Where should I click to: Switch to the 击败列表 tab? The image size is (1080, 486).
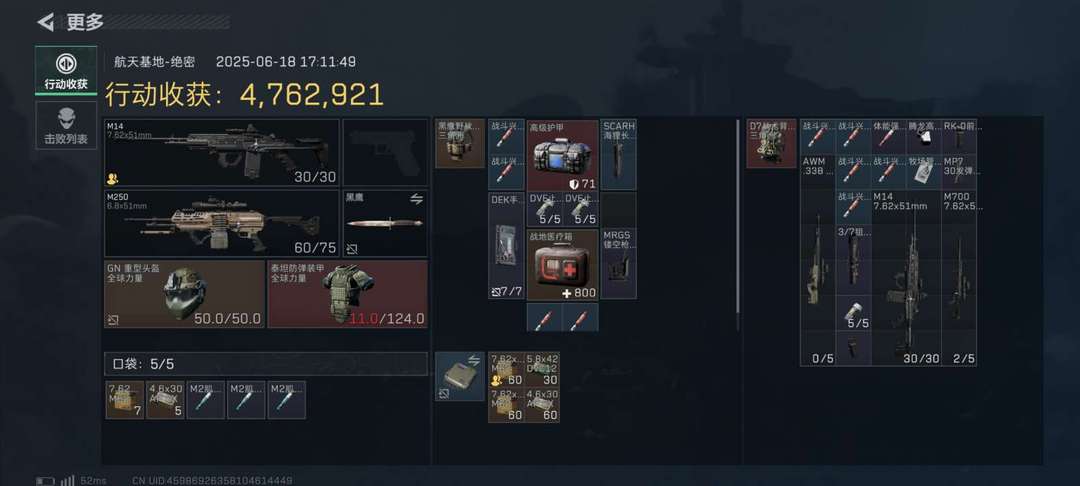point(66,125)
